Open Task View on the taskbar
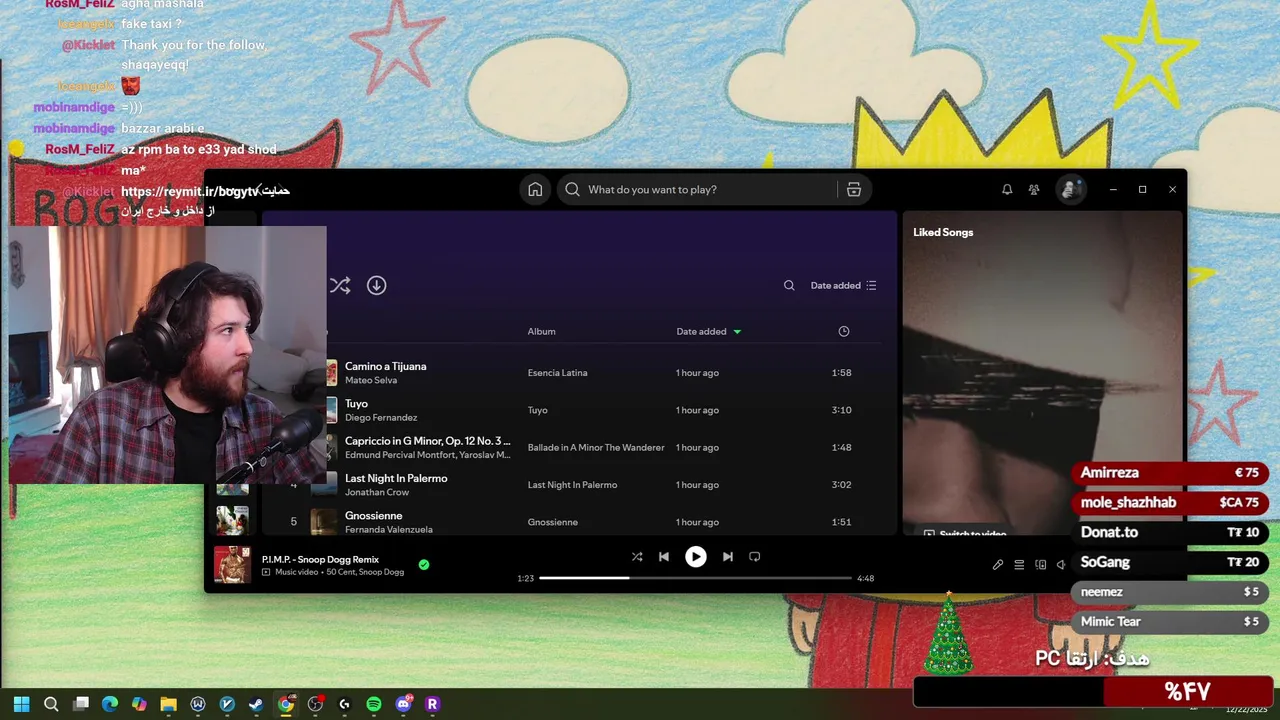The height and width of the screenshot is (720, 1280). point(81,704)
